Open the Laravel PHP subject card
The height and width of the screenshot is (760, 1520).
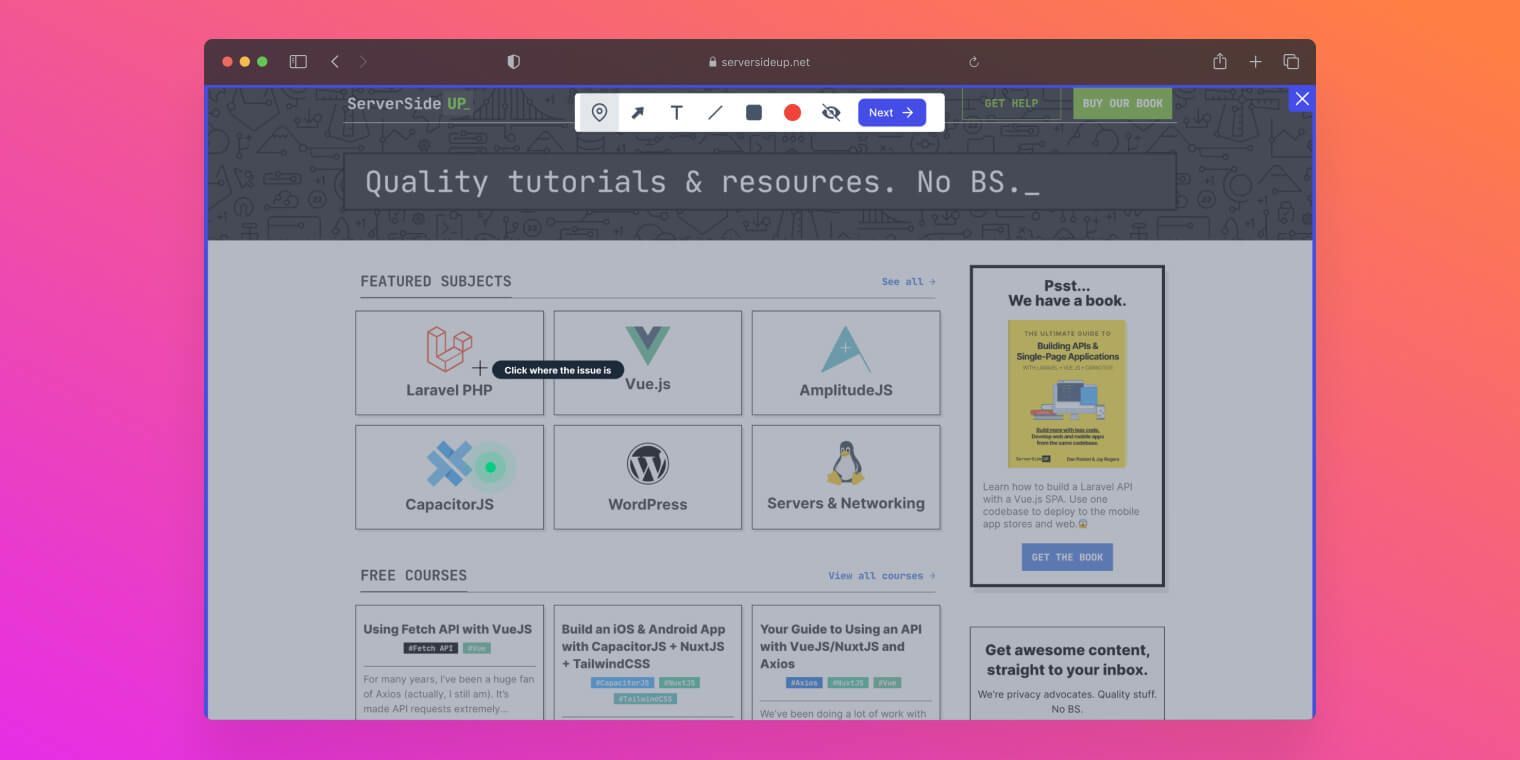tap(450, 363)
